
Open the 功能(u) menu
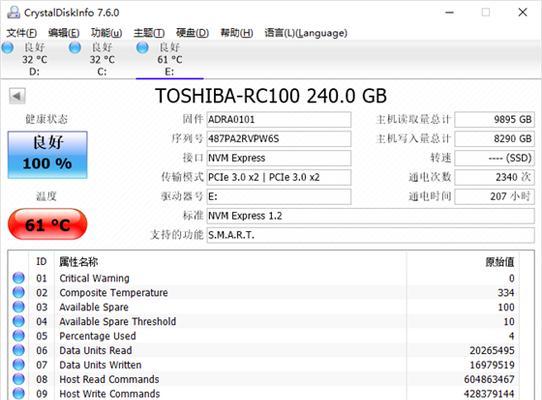pyautogui.click(x=106, y=33)
